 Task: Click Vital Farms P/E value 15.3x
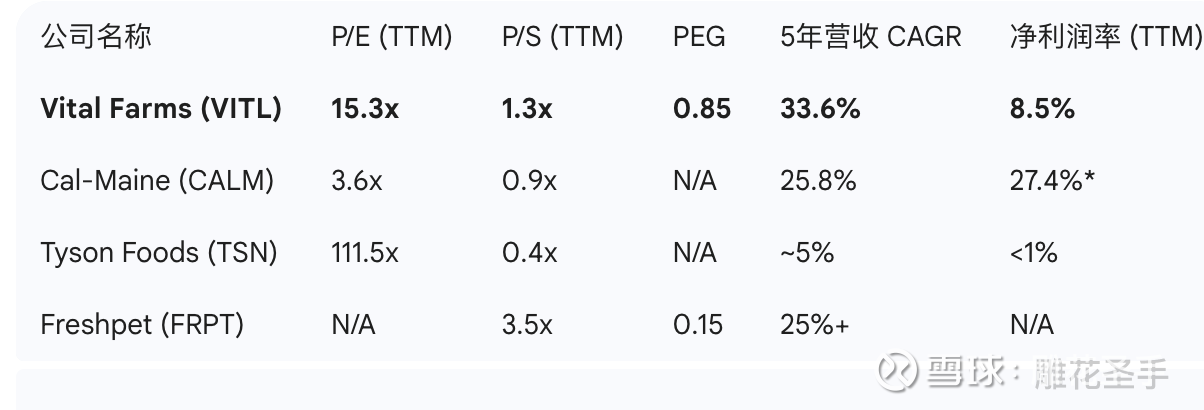click(365, 109)
